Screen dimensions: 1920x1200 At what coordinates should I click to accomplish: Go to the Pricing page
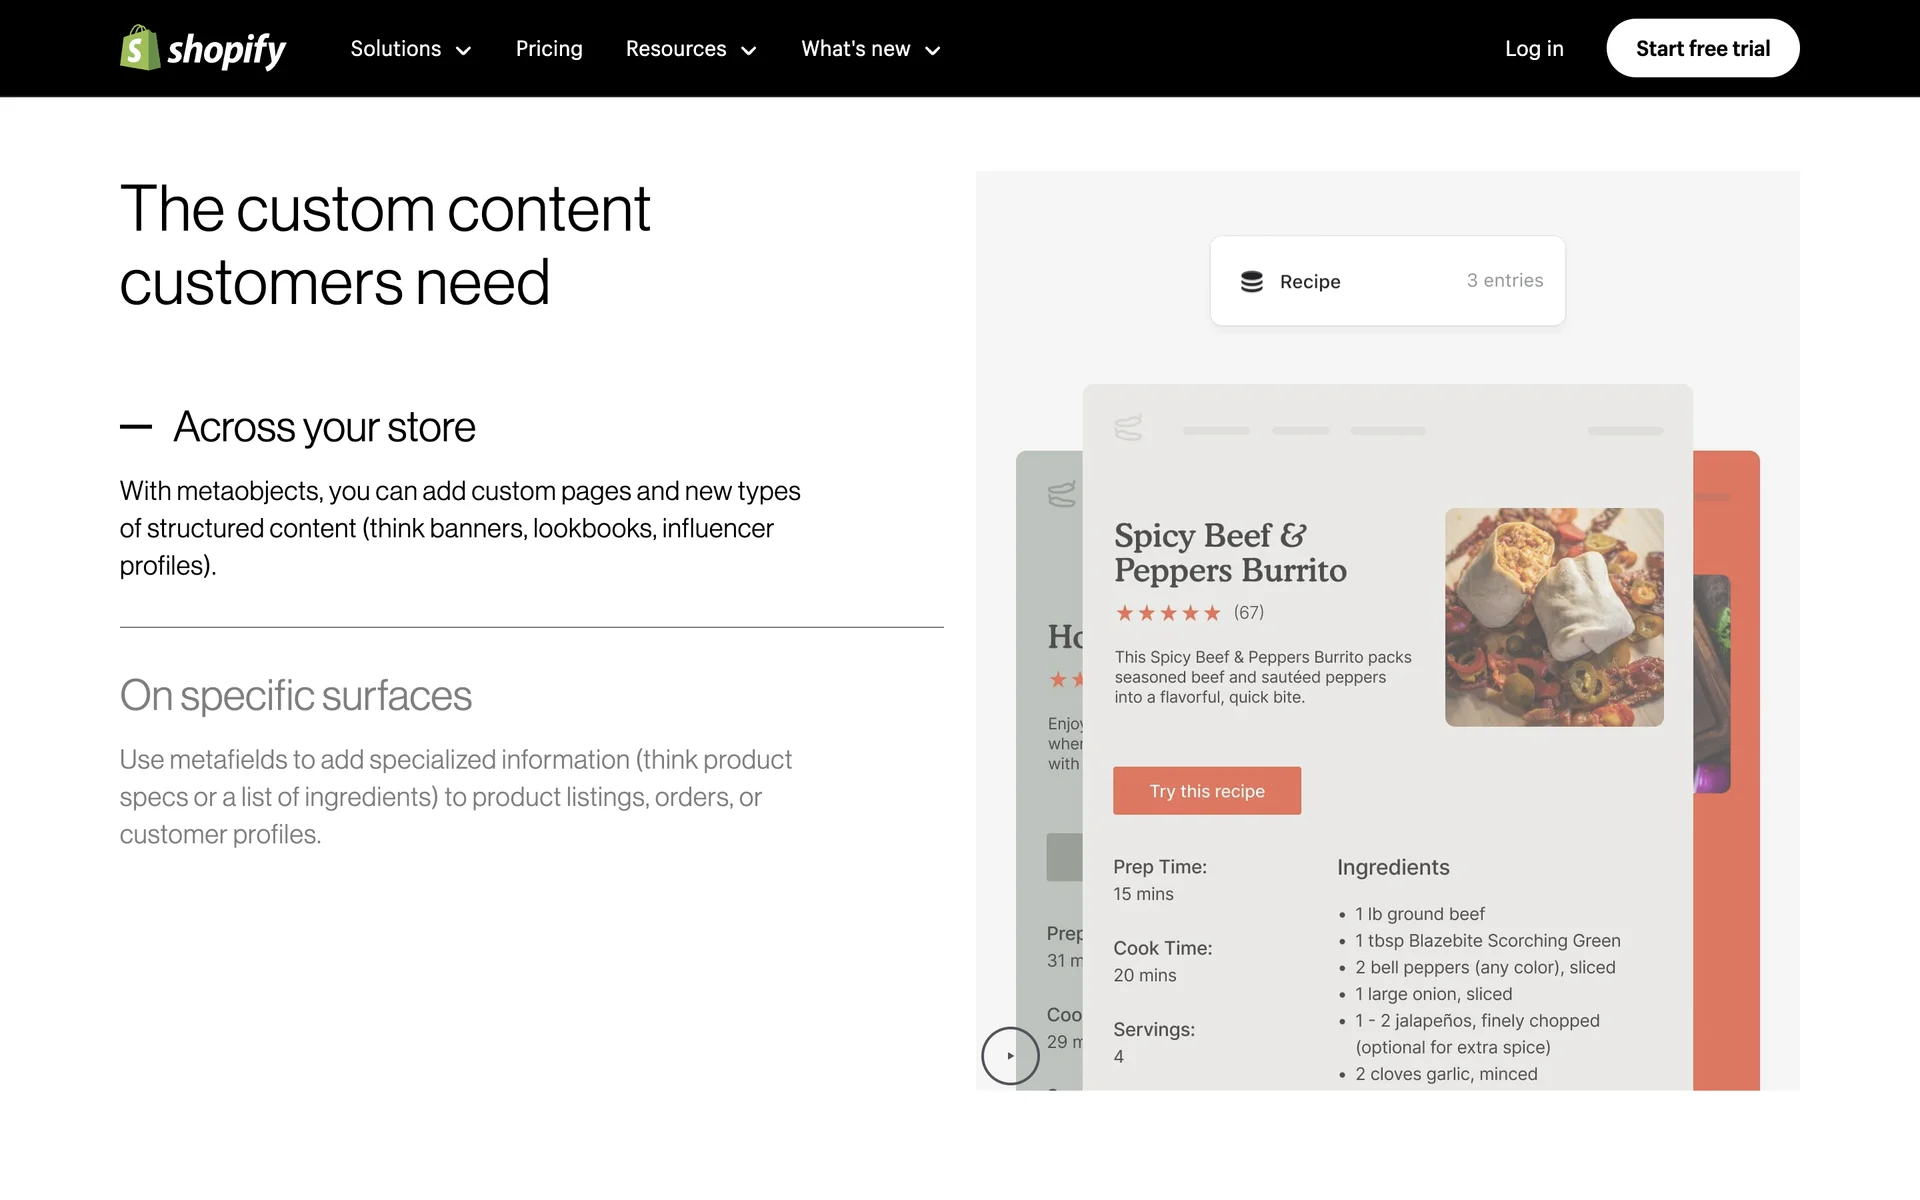coord(549,49)
